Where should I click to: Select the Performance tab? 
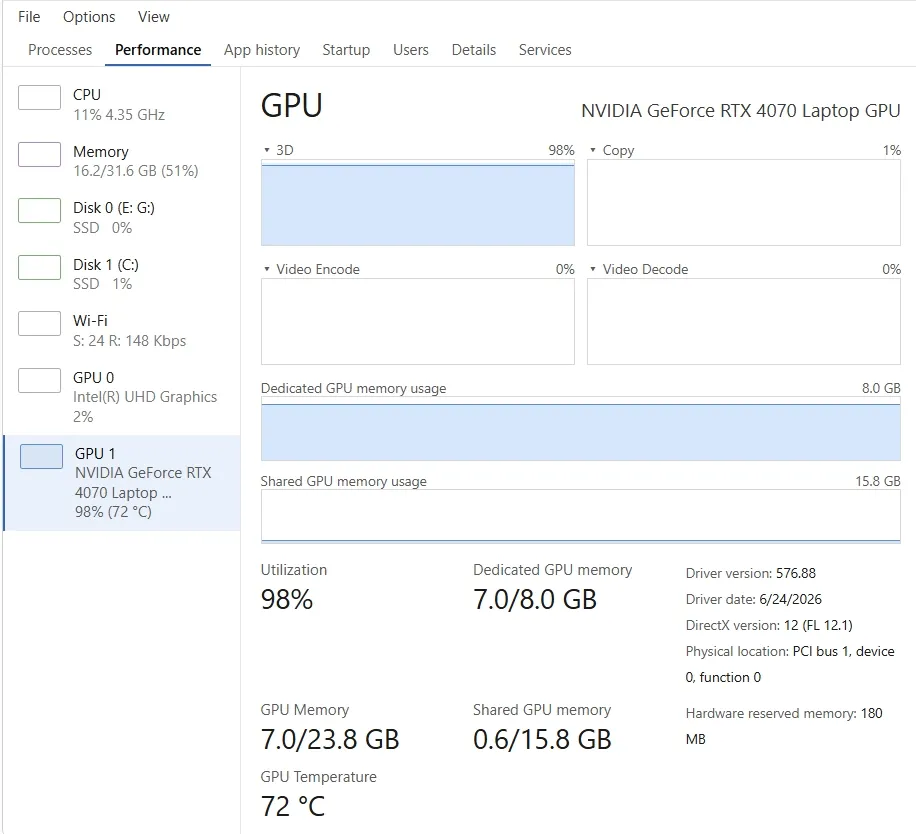click(x=158, y=50)
